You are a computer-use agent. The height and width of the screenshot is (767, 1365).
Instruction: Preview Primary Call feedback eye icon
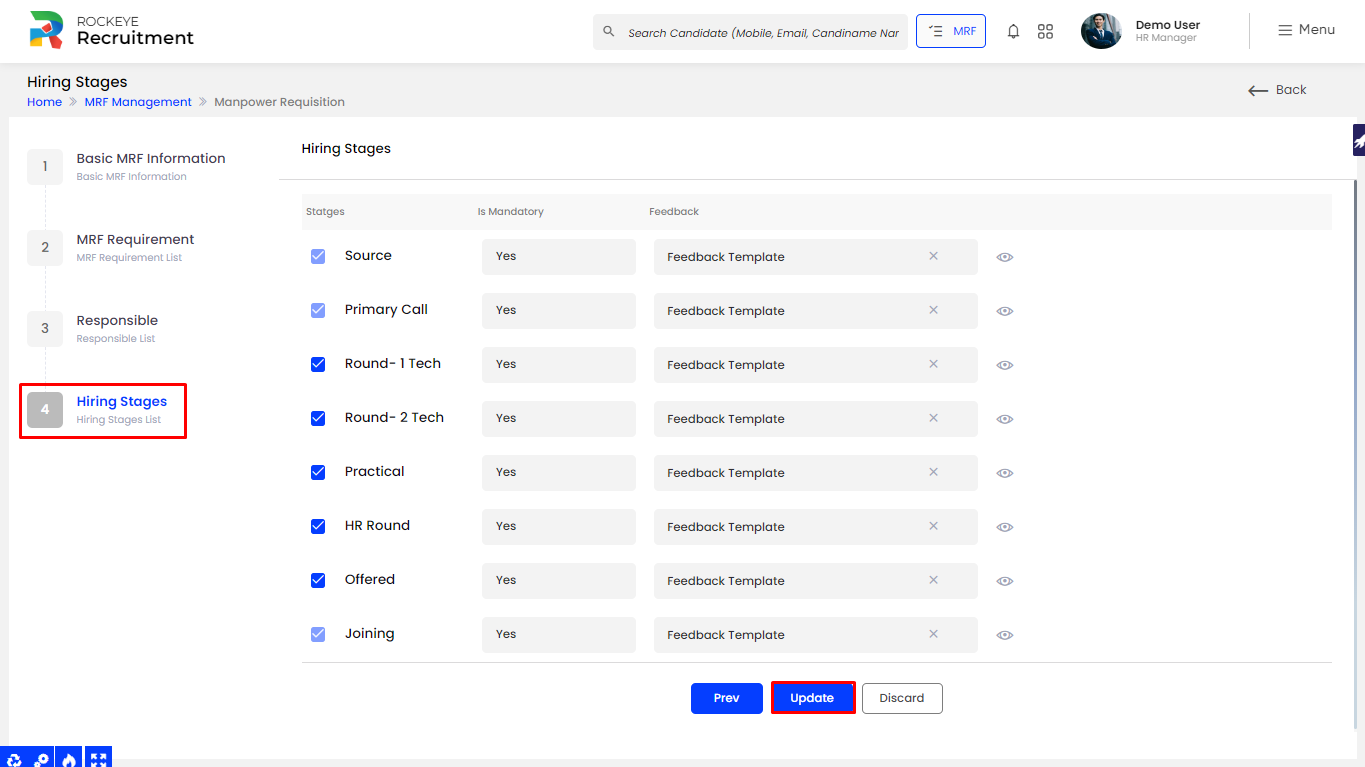pos(1005,311)
